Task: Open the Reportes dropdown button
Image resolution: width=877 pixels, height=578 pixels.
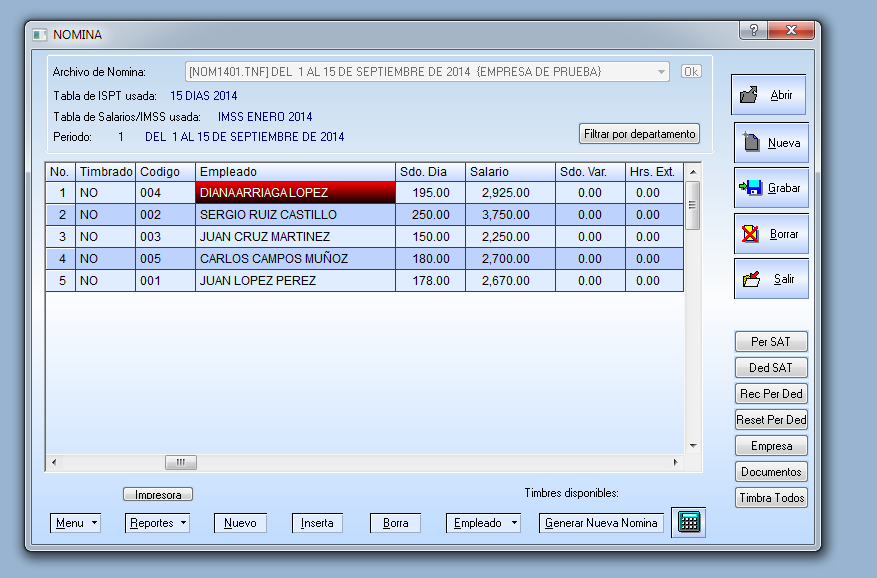Action: coord(157,523)
